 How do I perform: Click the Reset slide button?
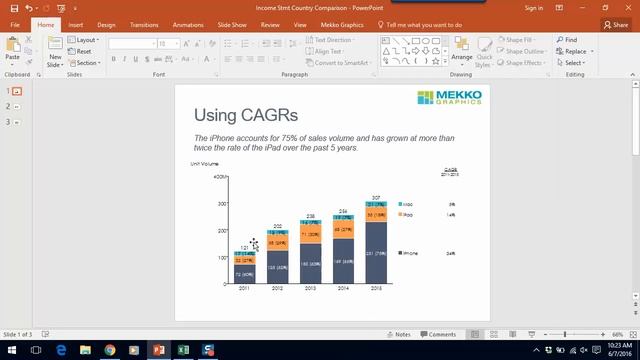coord(80,51)
